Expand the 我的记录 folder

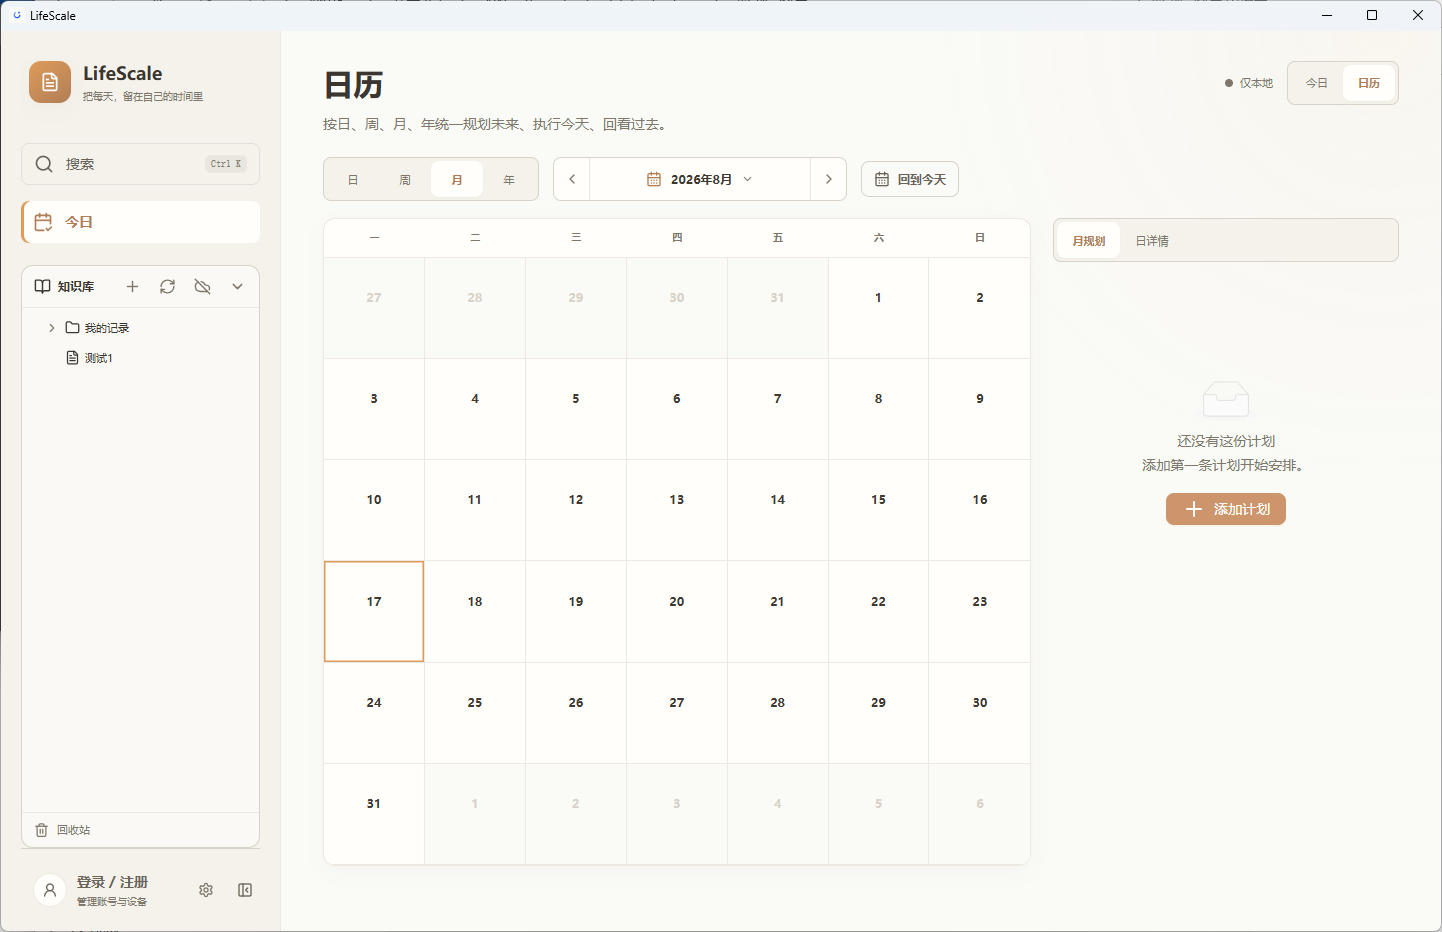coord(52,328)
